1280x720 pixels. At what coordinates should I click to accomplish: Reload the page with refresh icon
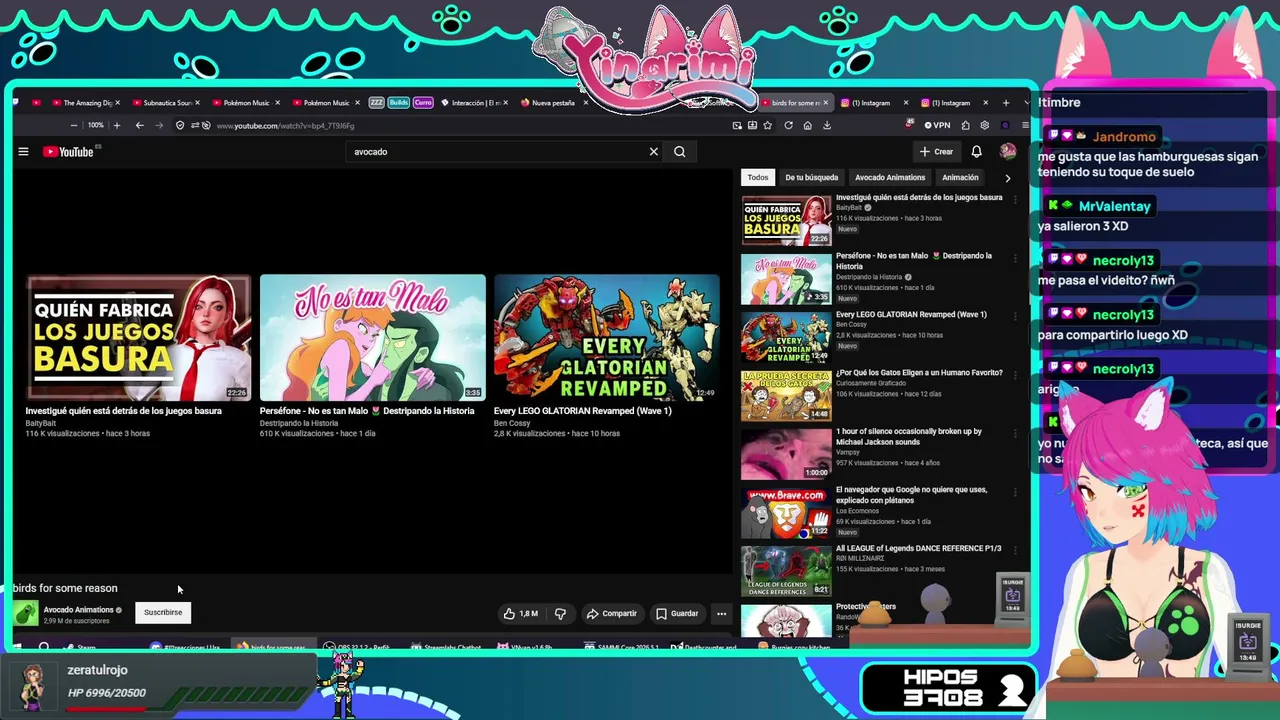point(788,126)
